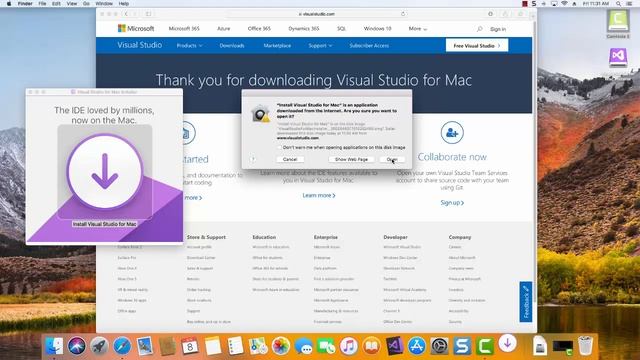Open Downloads in the Visual Studio nav
640x360 pixels.
pos(232,46)
